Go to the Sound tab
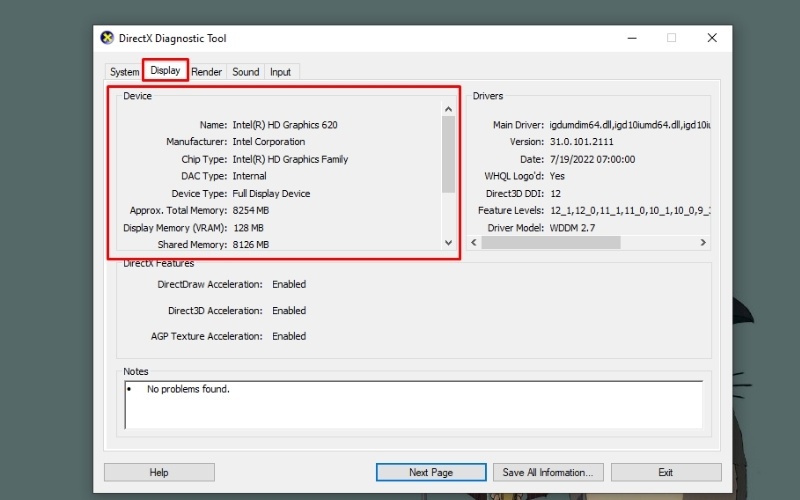 245,72
